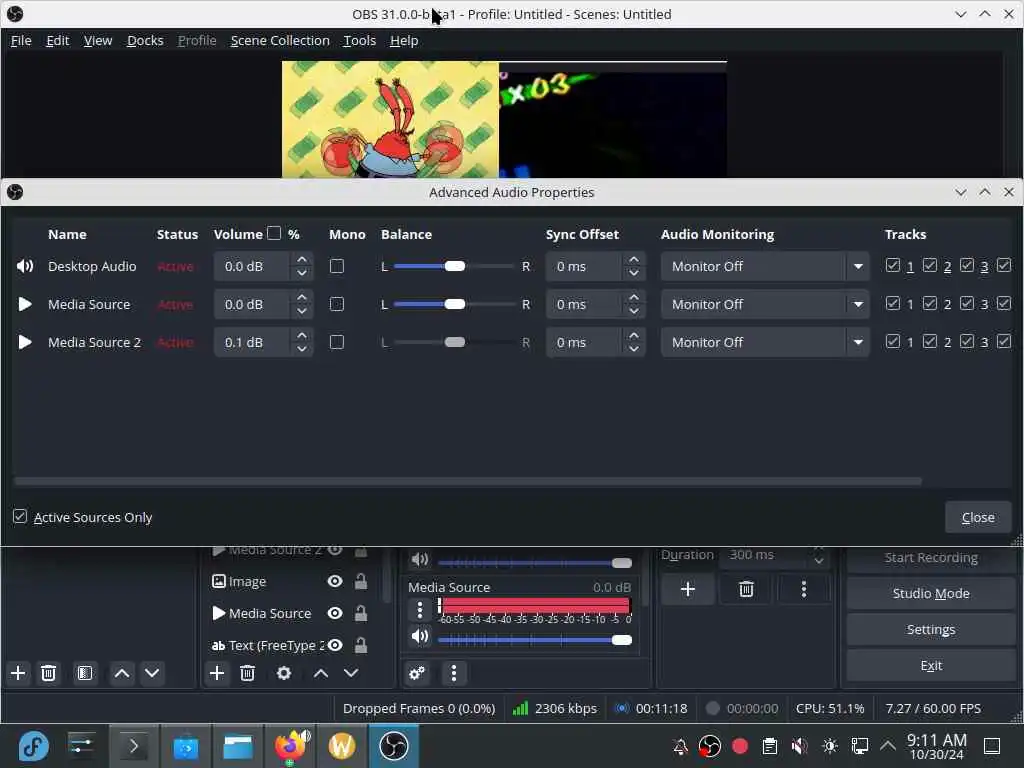This screenshot has height=768, width=1024.
Task: Enable Mono for Media Source
Action: click(337, 304)
